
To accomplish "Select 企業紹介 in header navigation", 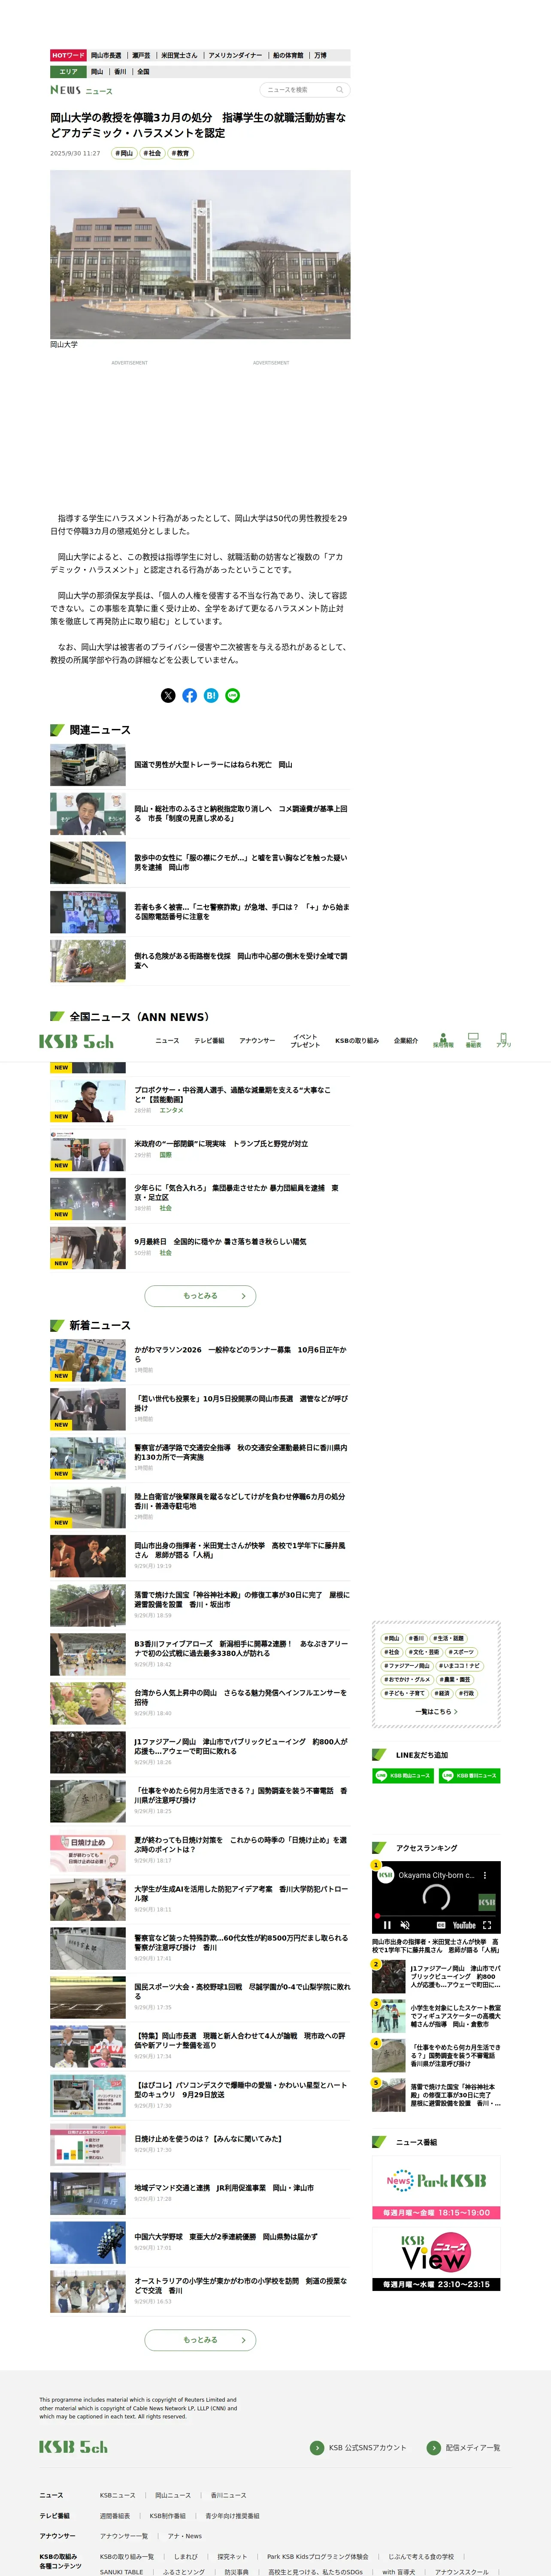I will click(406, 1041).
